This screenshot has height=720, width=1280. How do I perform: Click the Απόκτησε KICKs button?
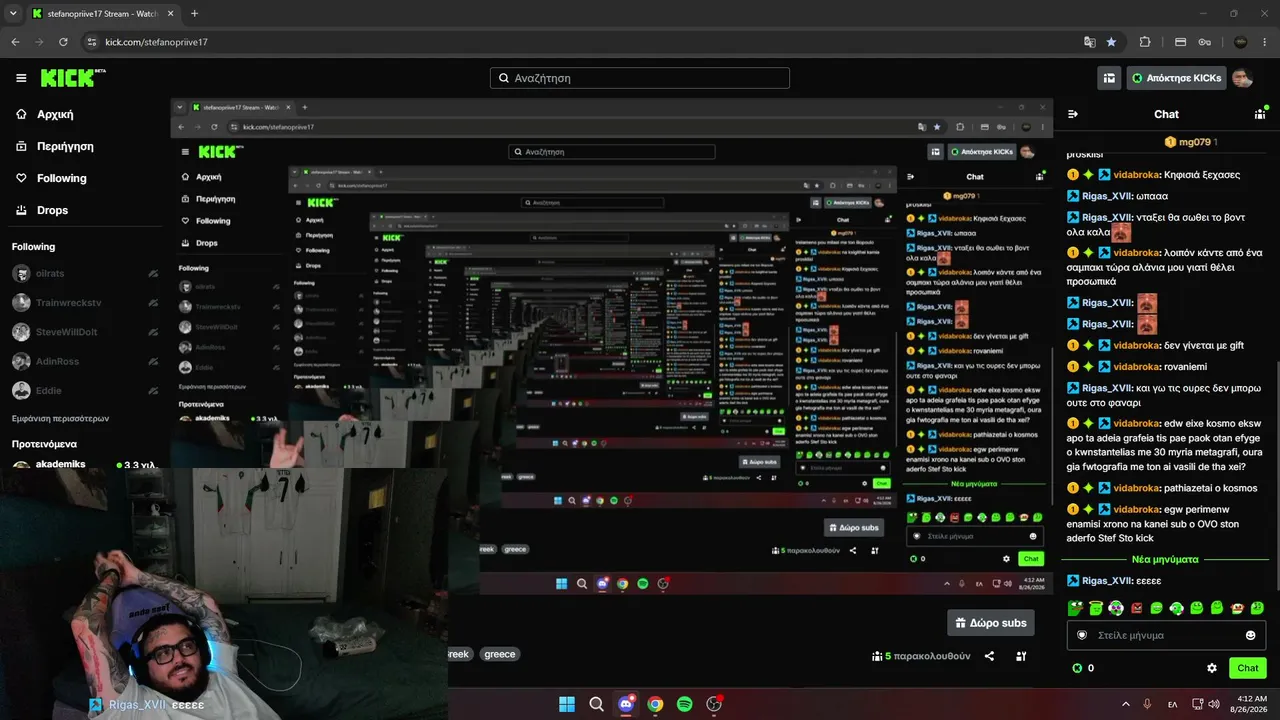[x=1176, y=78]
